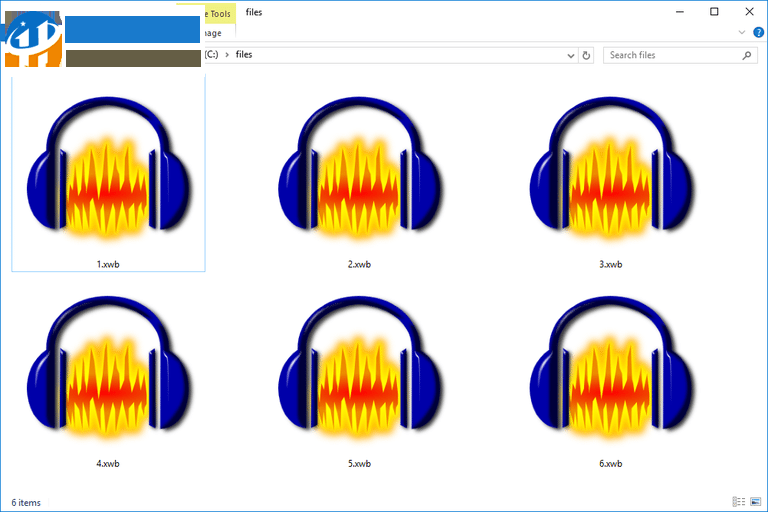Screen dimensions: 768x512
Task: Click the 1.xwb file name label
Action: click(108, 264)
